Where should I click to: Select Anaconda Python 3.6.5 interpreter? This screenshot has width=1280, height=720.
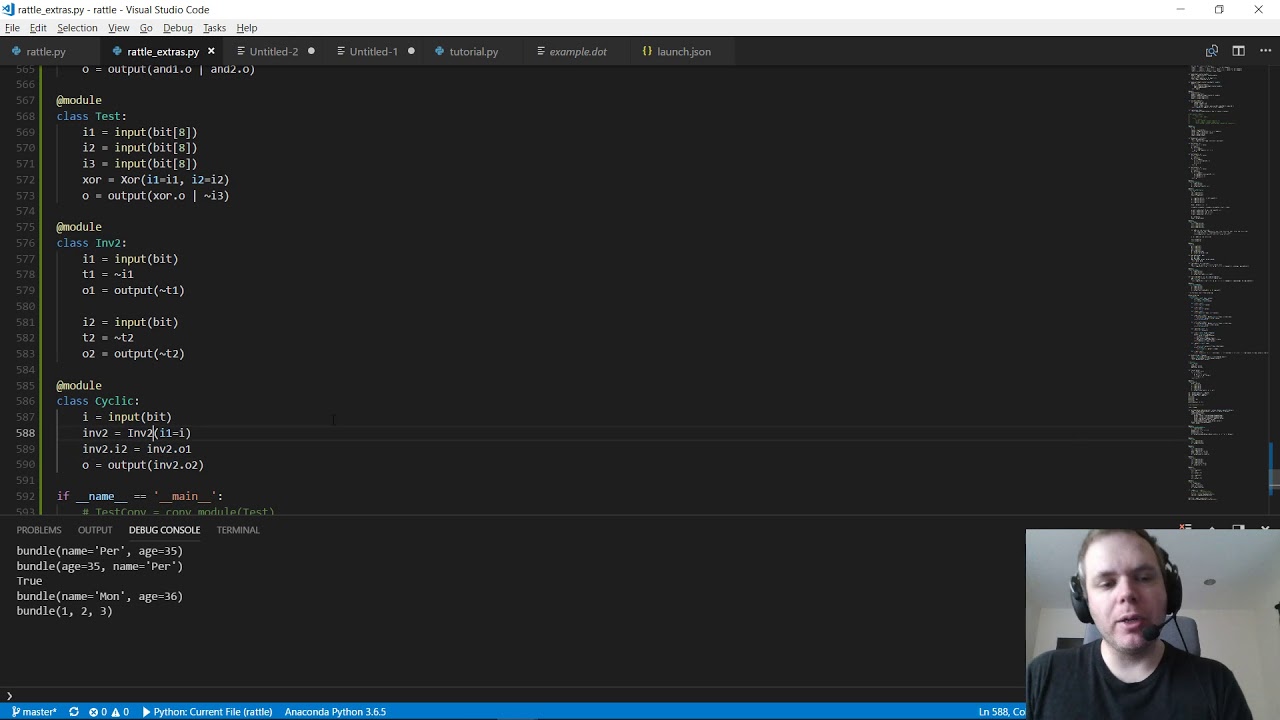[x=335, y=712]
